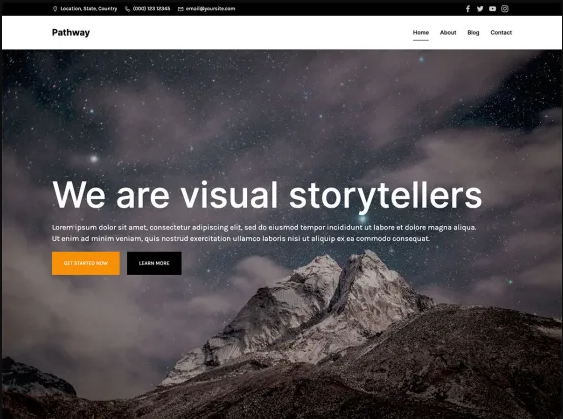Screen dimensions: 563x419
Task: Click the email@yoursite.com address
Action: [x=210, y=9]
